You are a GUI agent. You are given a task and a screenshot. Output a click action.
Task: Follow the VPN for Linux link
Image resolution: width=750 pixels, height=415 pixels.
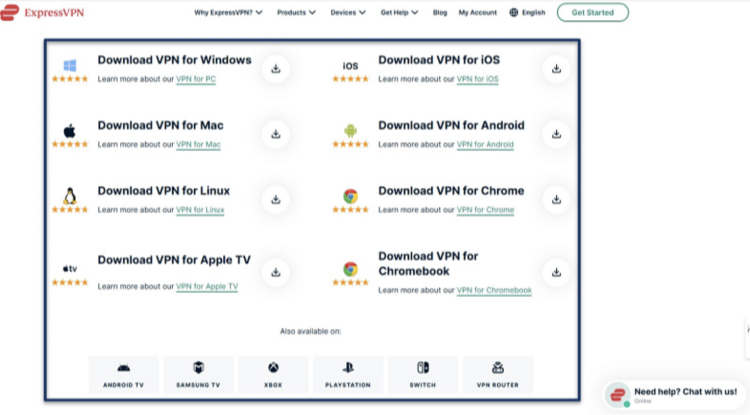[x=200, y=210]
